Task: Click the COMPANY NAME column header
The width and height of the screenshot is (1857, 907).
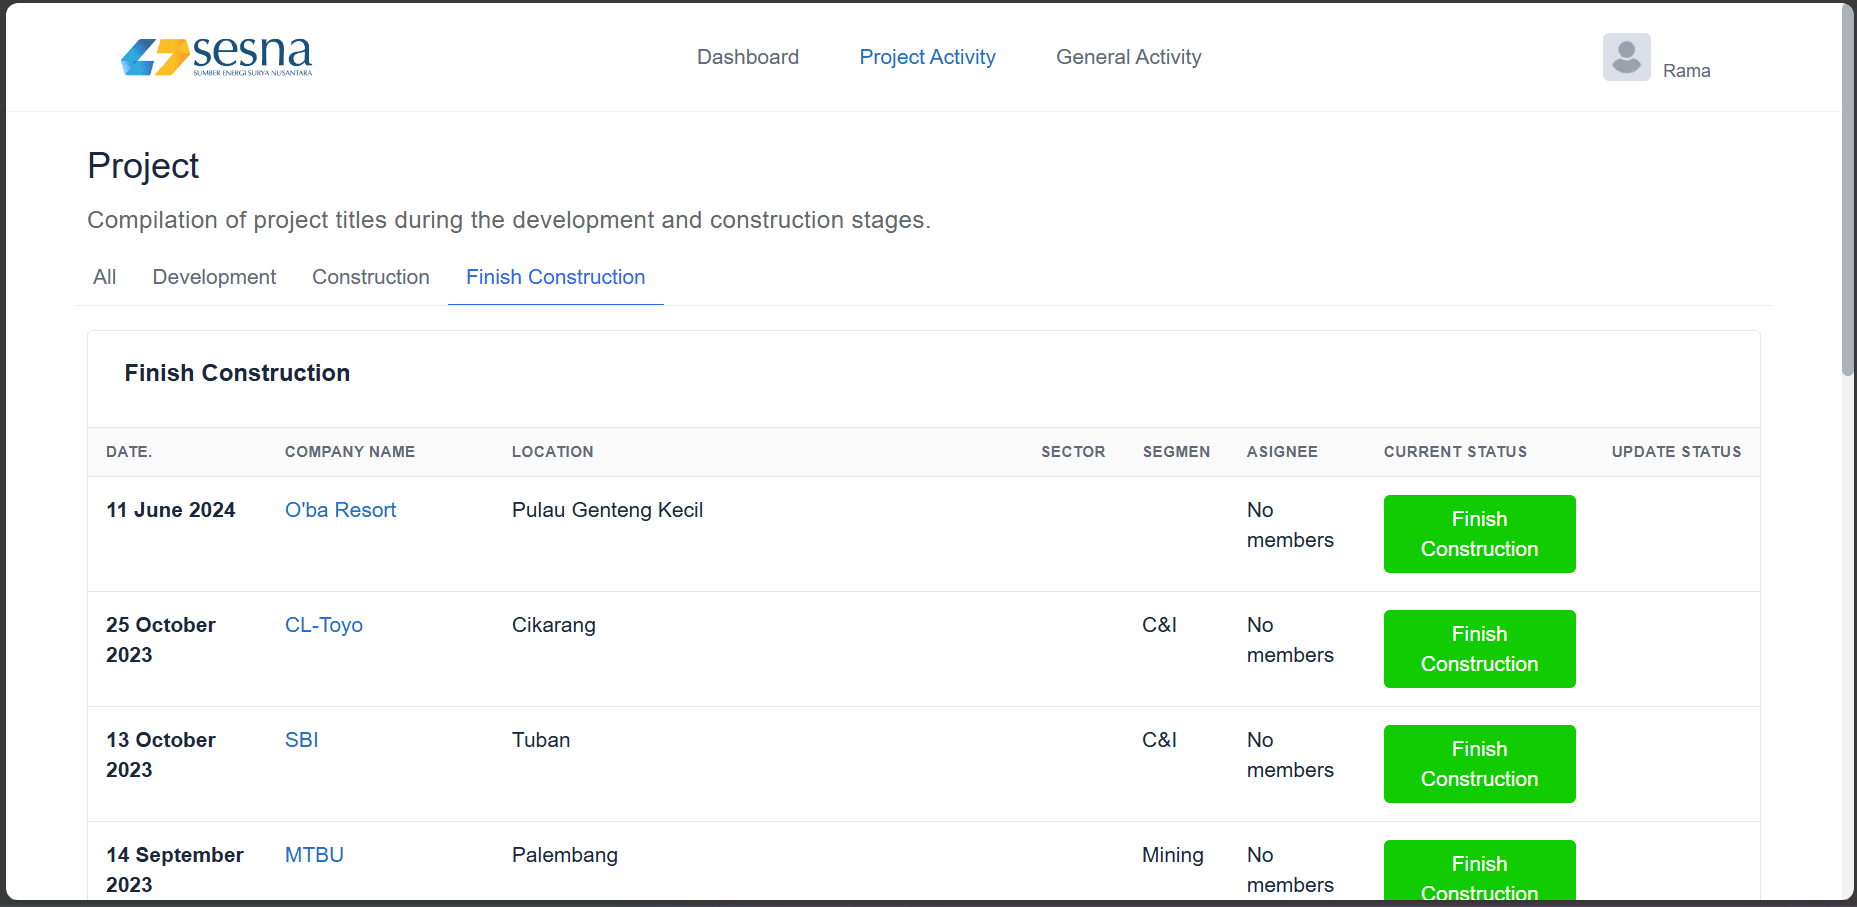Action: 350,452
